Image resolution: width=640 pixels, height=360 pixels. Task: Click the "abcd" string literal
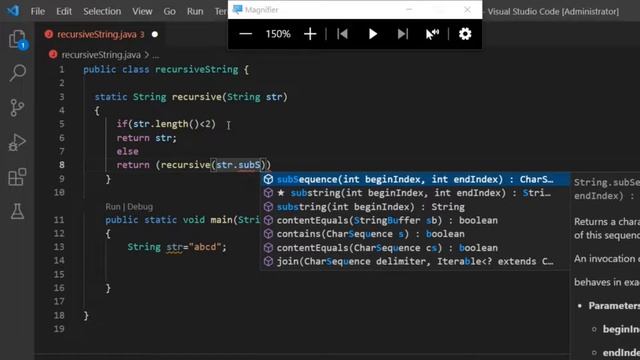(x=204, y=247)
